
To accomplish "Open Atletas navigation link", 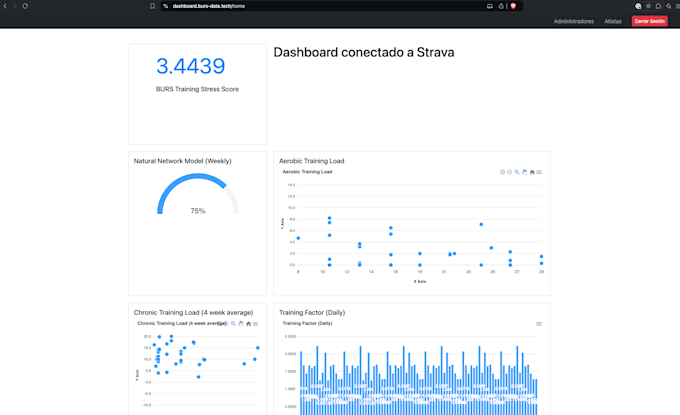I will coord(613,21).
